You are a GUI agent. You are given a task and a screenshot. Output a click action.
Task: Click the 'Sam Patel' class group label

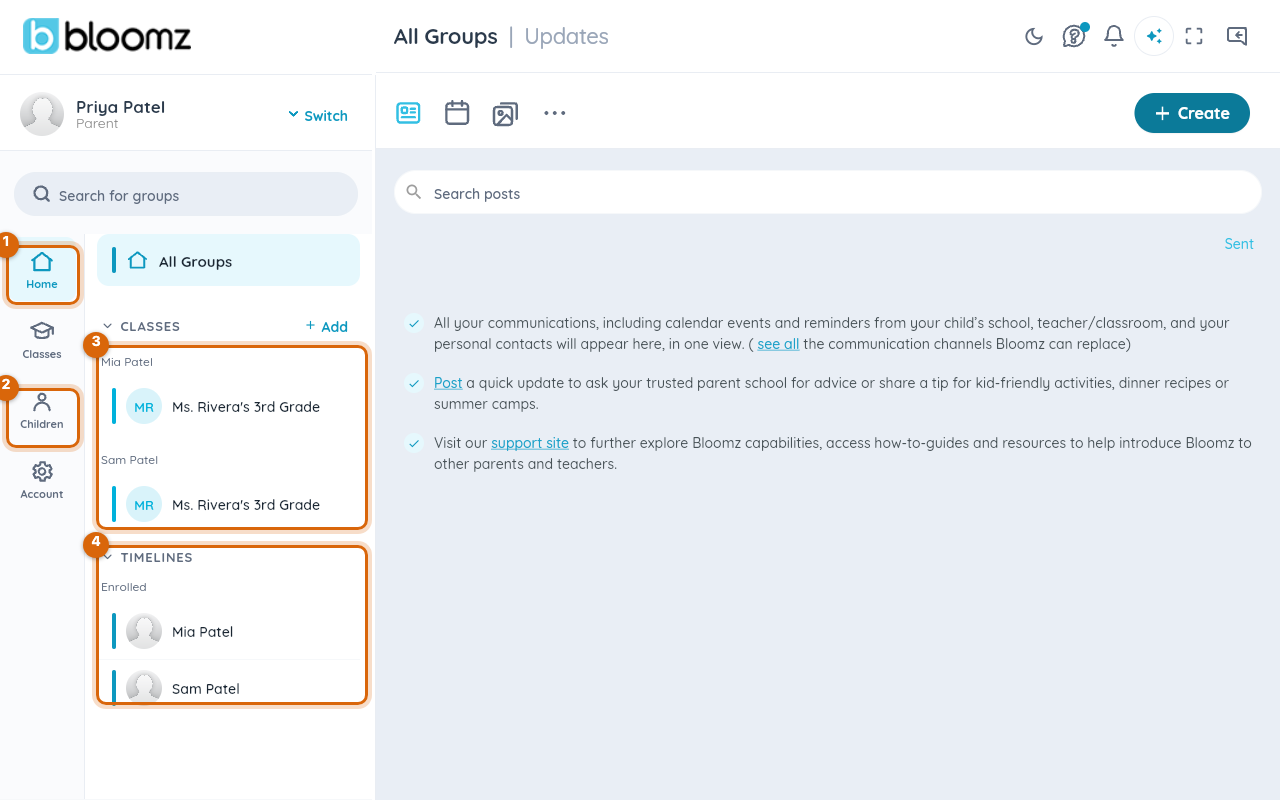point(130,460)
